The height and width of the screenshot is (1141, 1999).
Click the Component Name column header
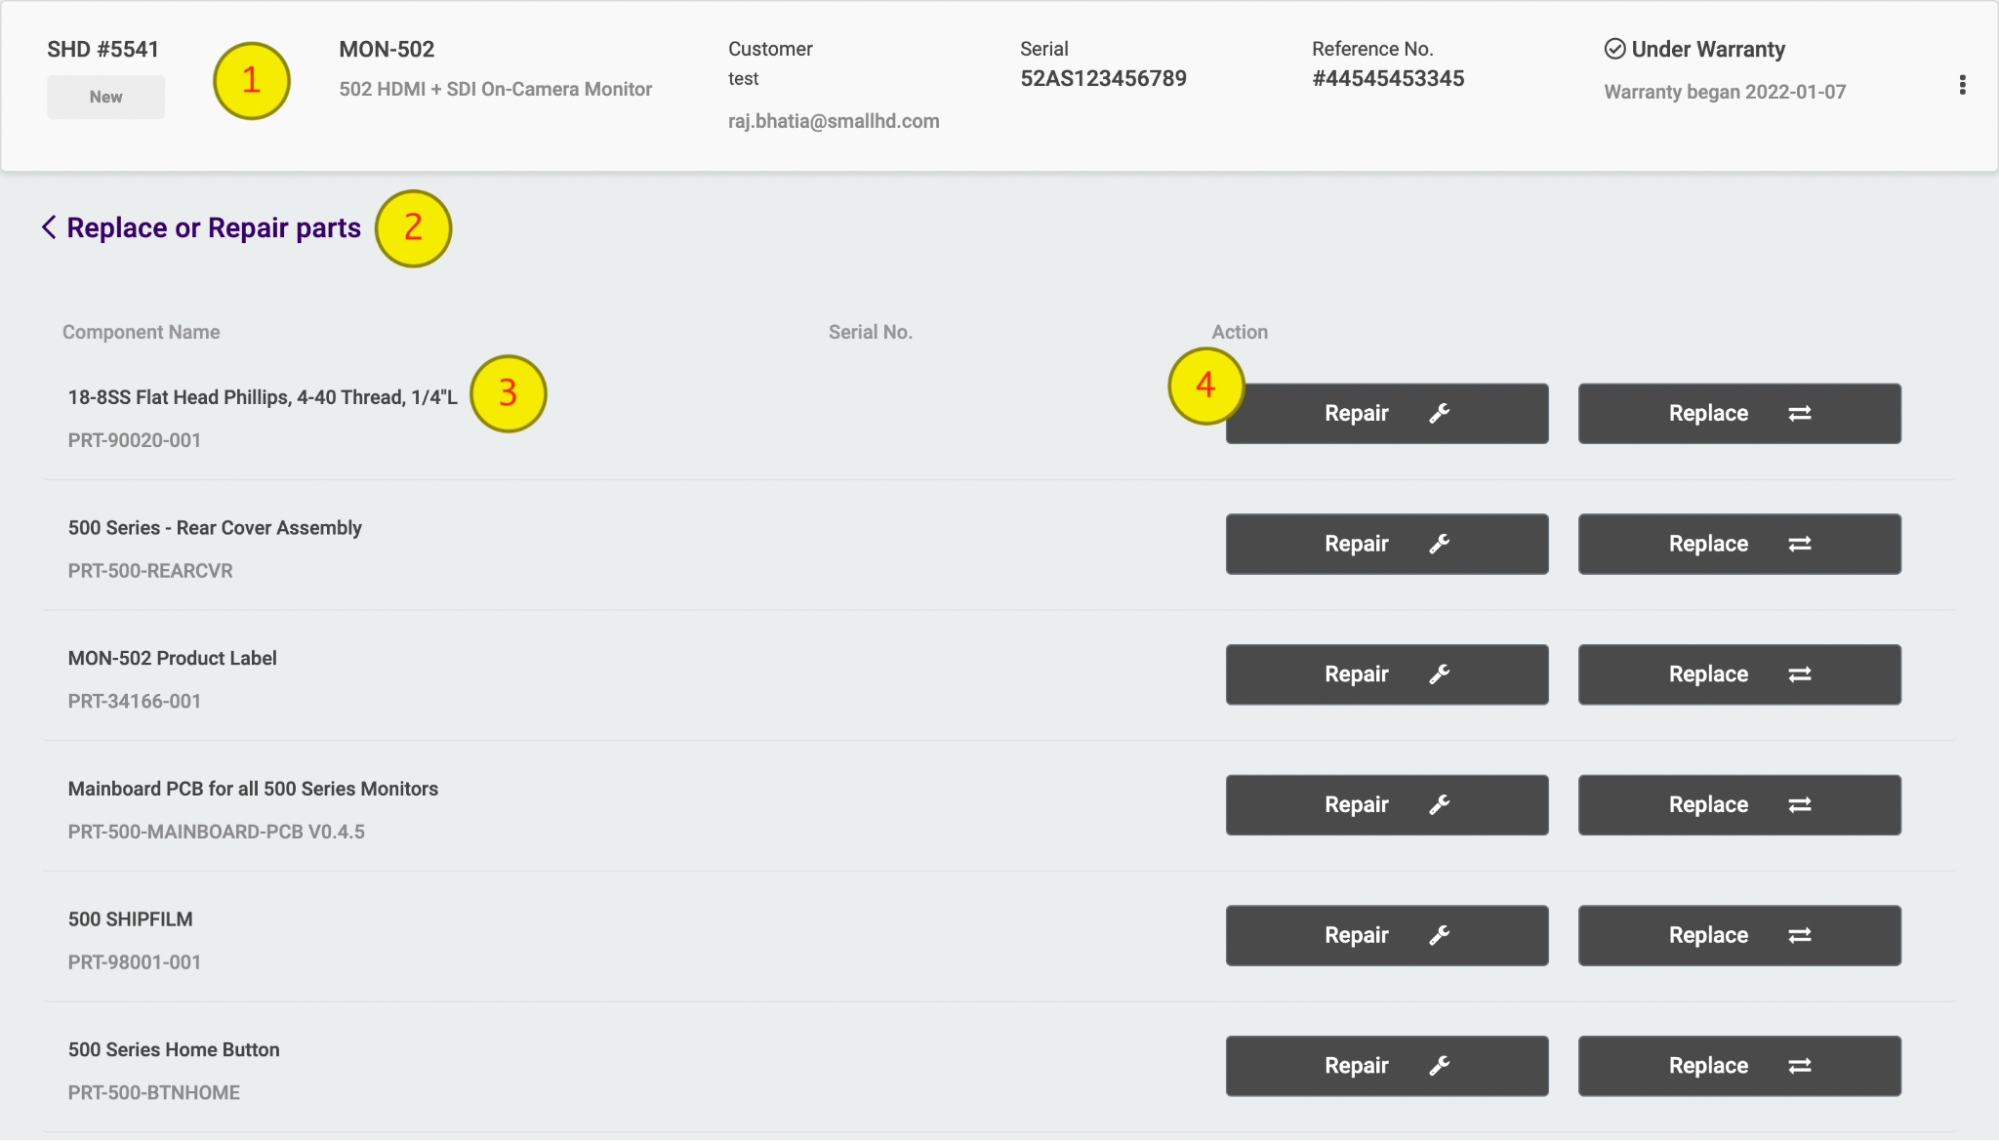coord(141,332)
